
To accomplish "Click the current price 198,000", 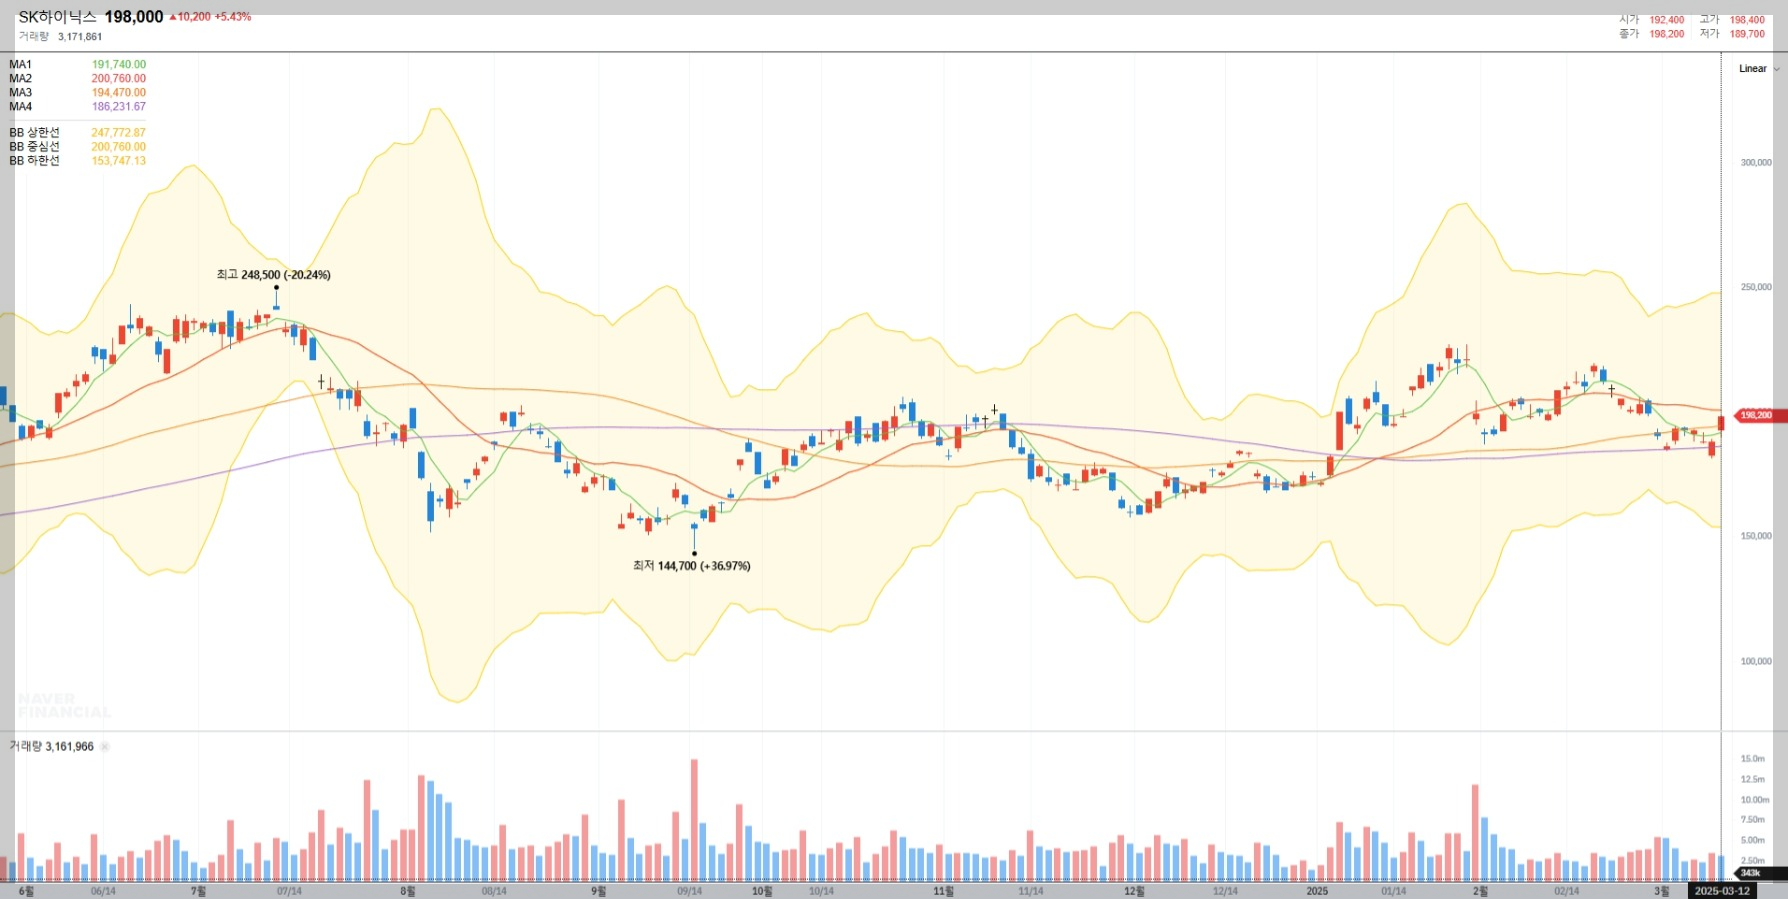I will pos(134,17).
